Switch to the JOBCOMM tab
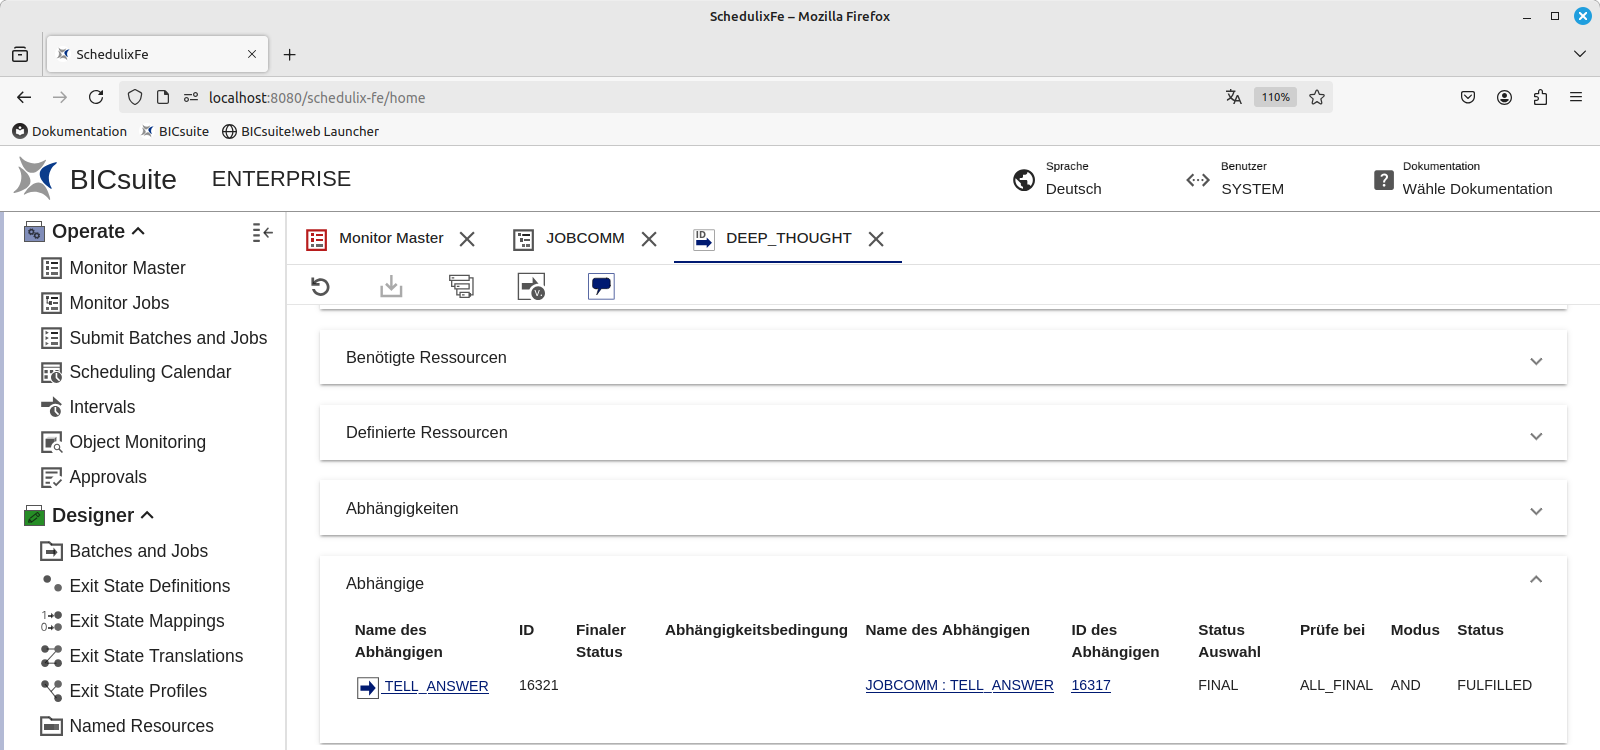The height and width of the screenshot is (750, 1600). (584, 238)
